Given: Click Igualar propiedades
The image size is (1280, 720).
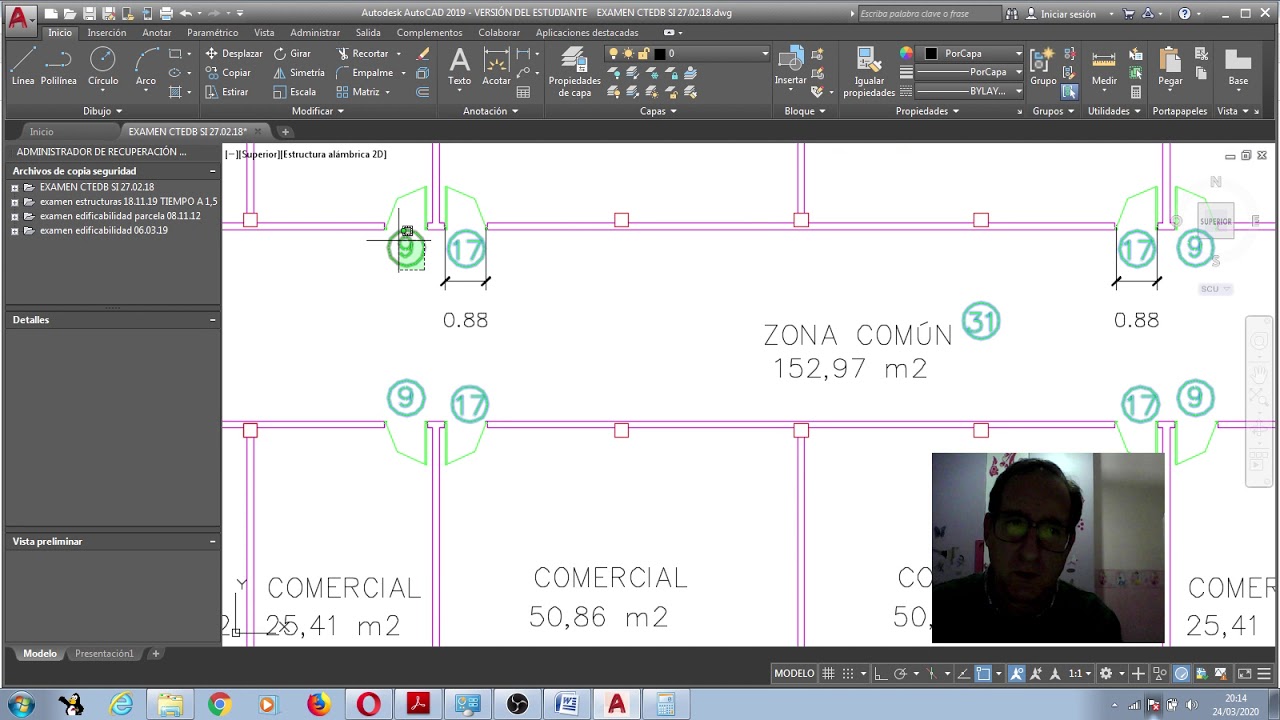Looking at the screenshot, I should tap(869, 72).
